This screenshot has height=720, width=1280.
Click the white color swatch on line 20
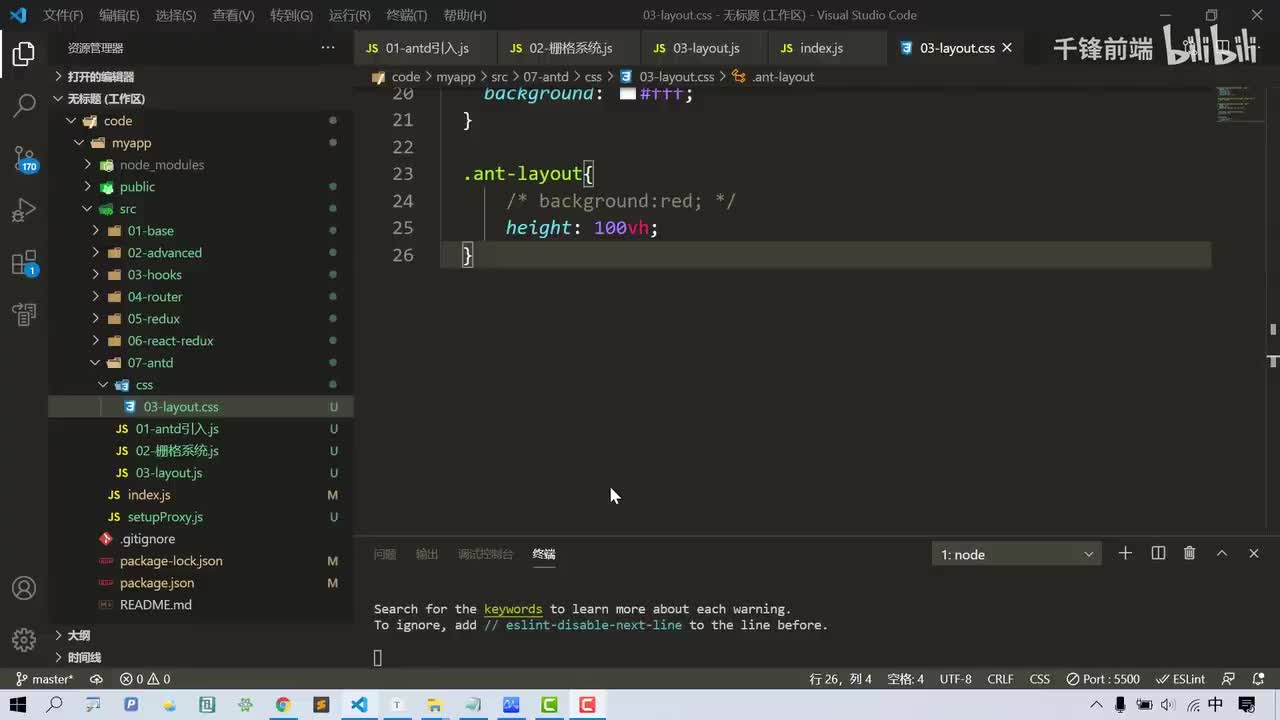coord(628,93)
